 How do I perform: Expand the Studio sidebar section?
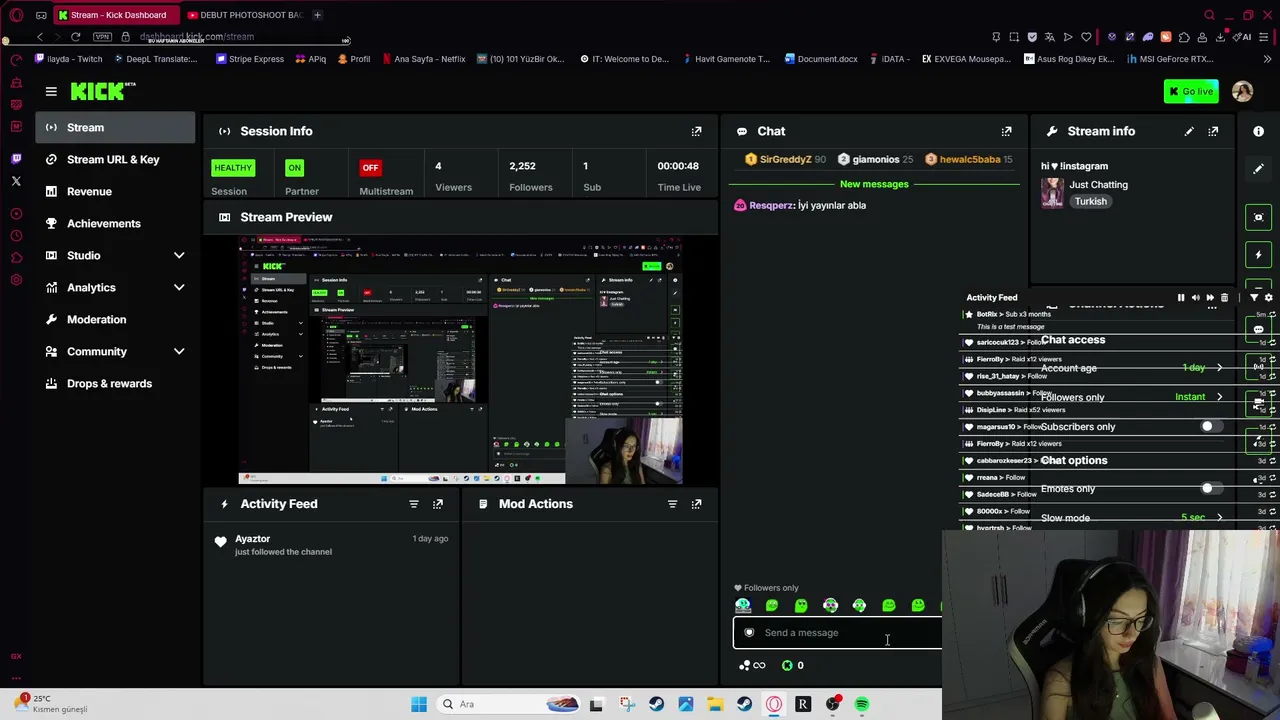pyautogui.click(x=179, y=256)
